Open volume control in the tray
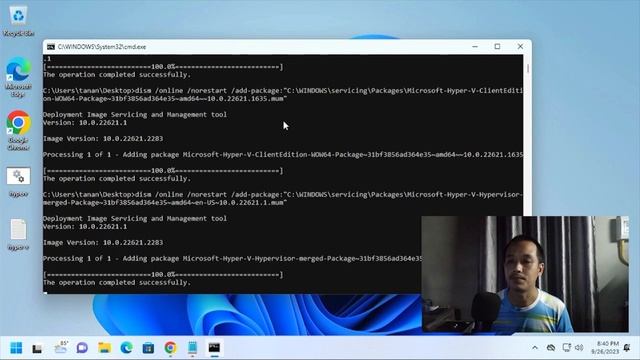Screen dimensions: 640x360 click(x=579, y=348)
